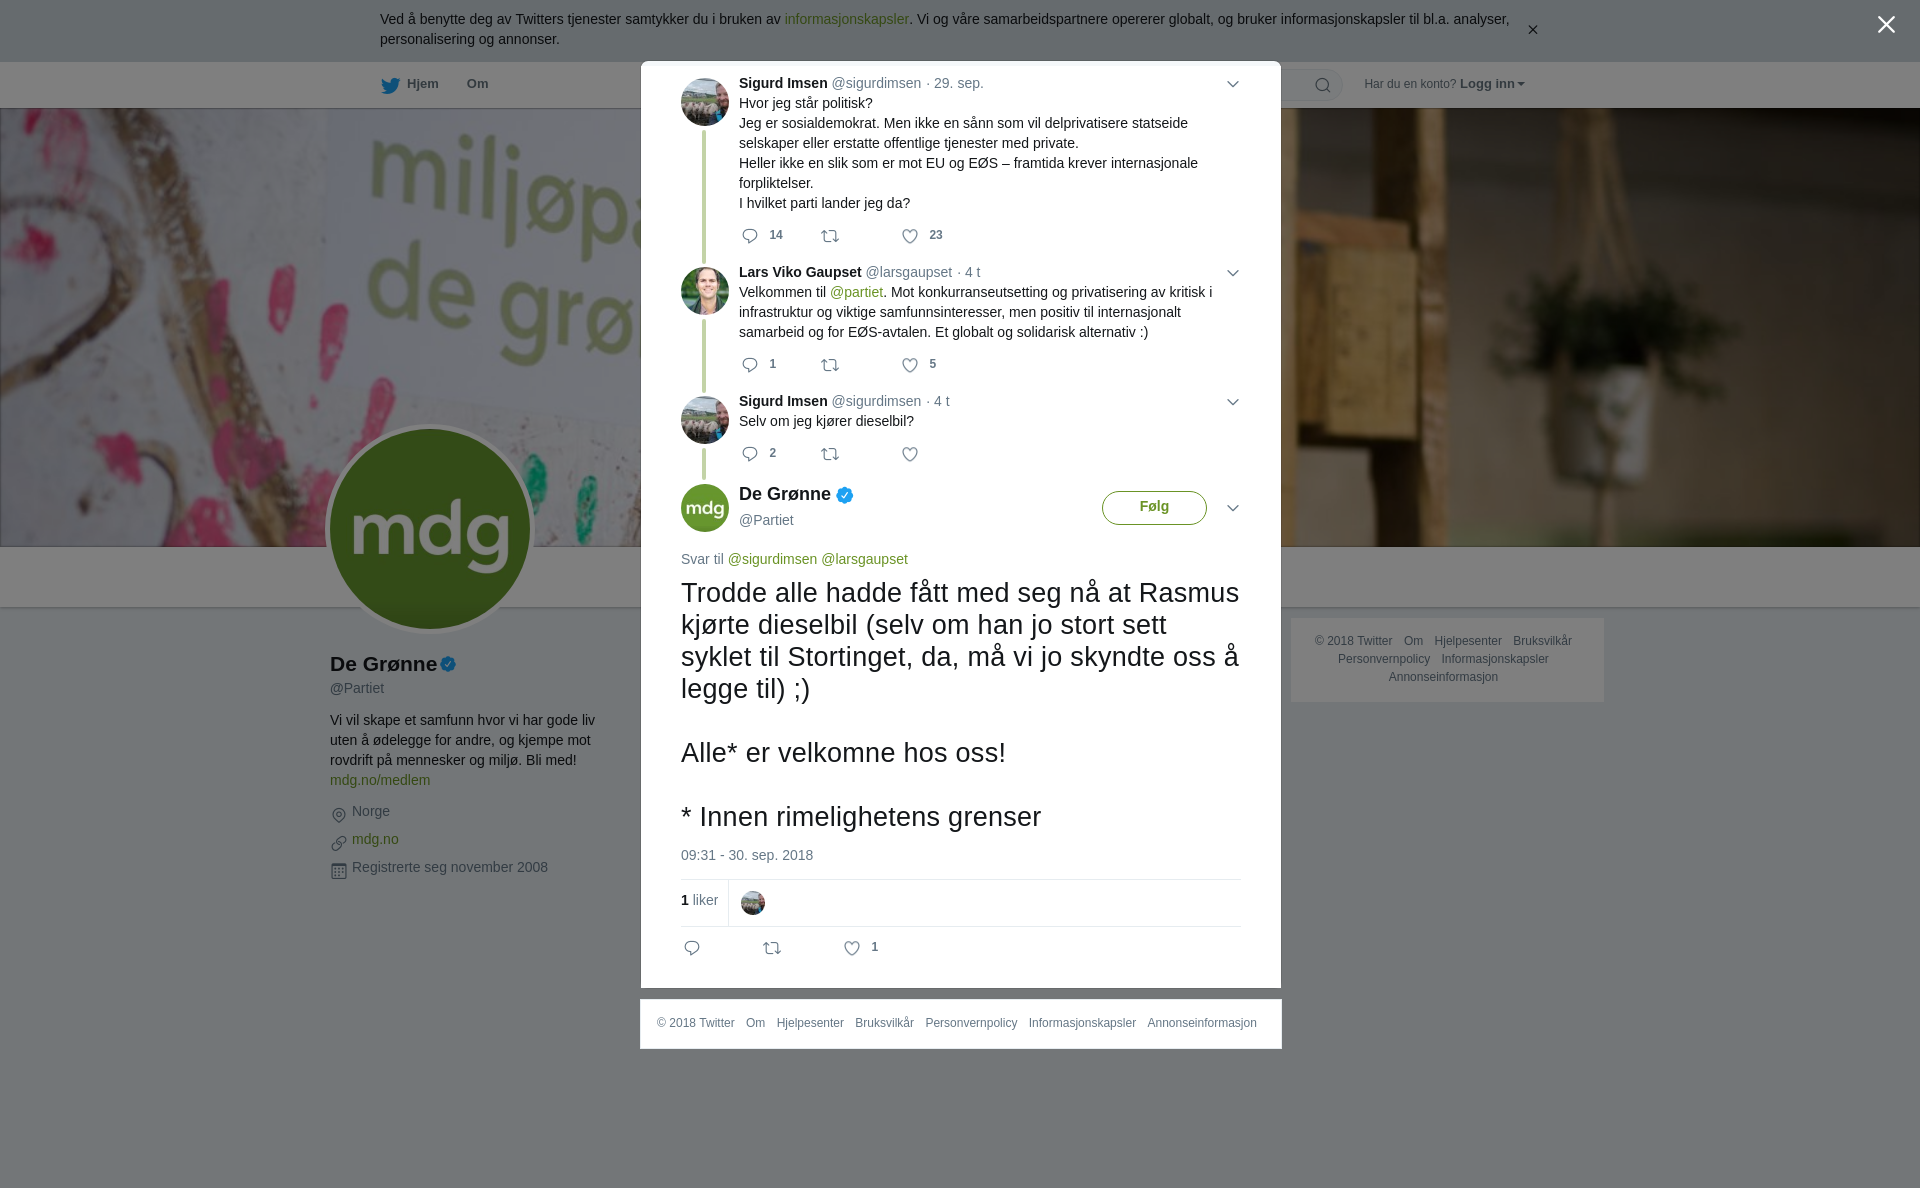Open the Logg inn dropdown

pyautogui.click(x=1491, y=84)
